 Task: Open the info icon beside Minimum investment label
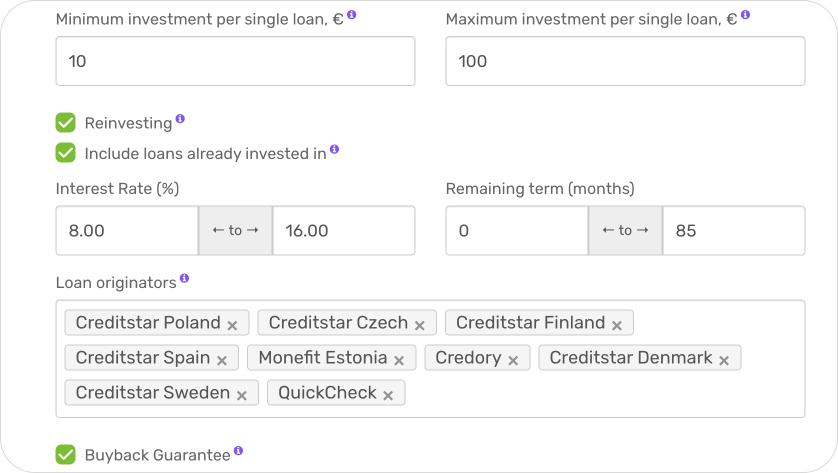352,14
